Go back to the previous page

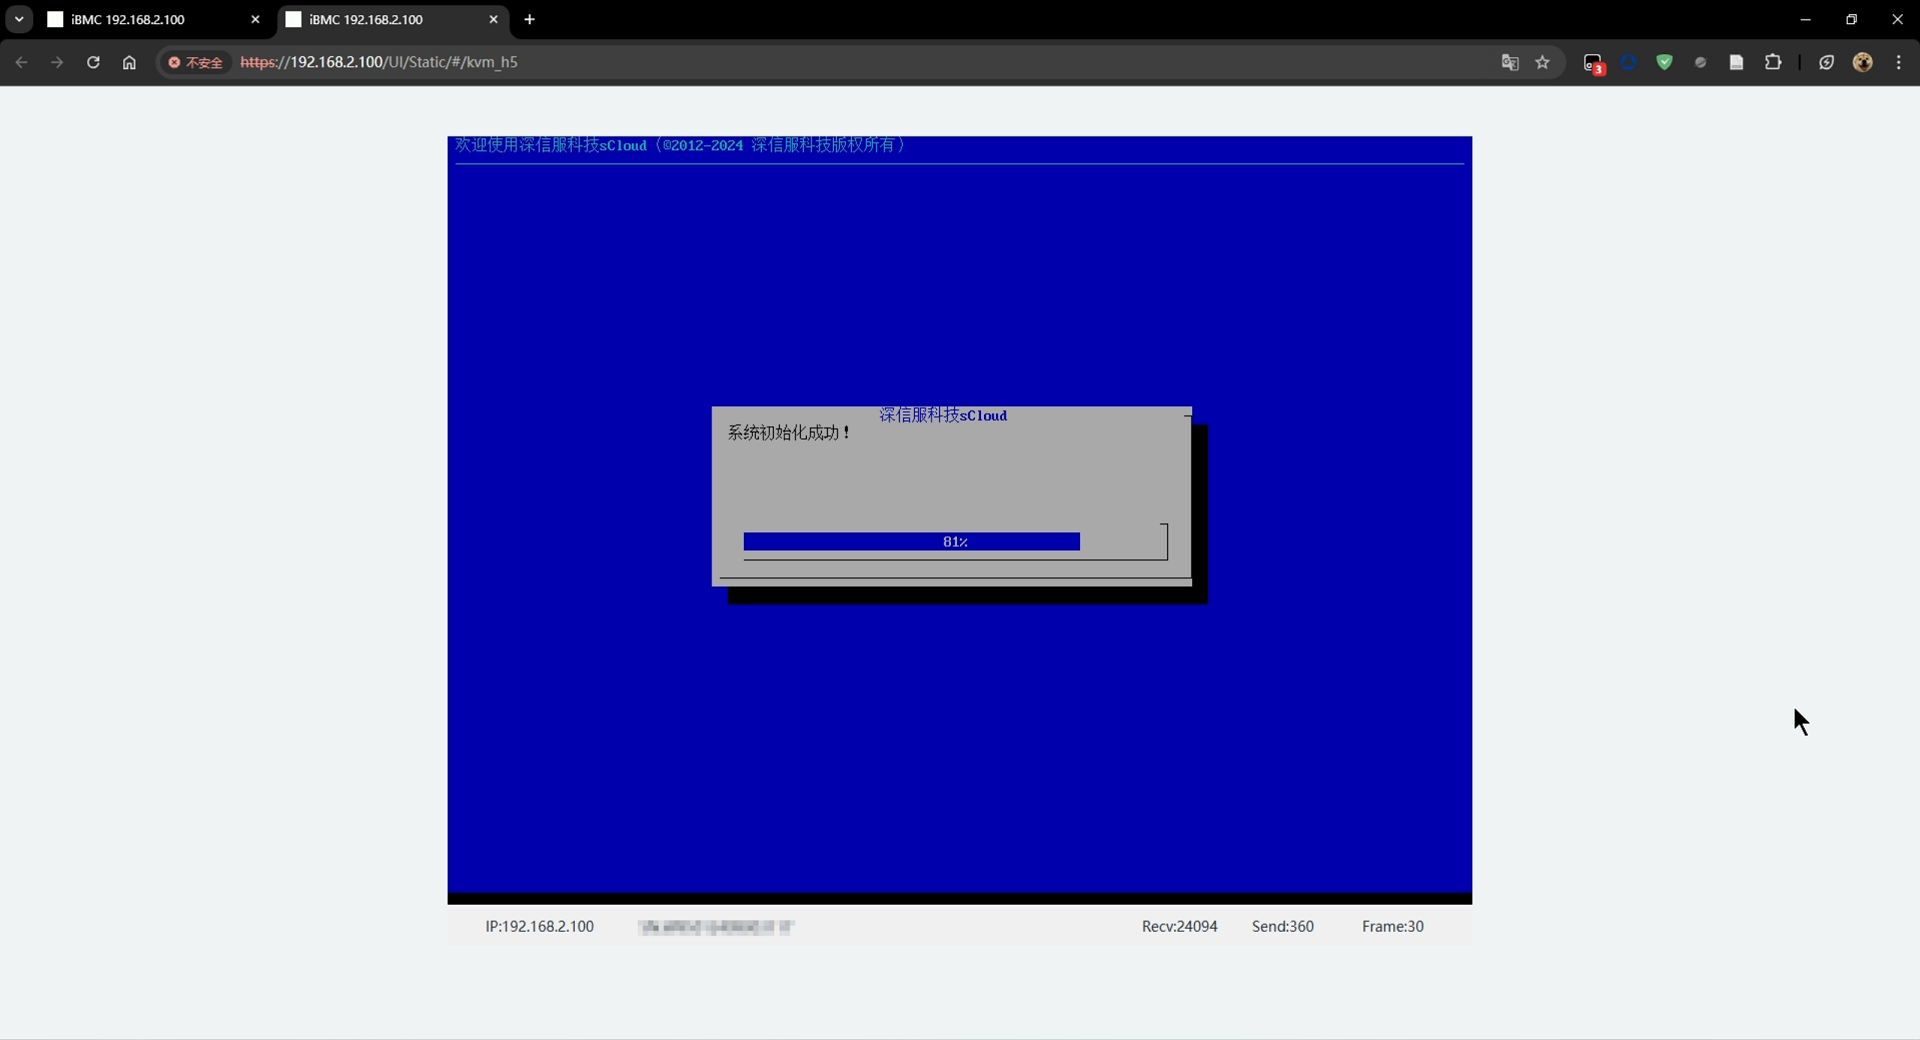[x=21, y=62]
